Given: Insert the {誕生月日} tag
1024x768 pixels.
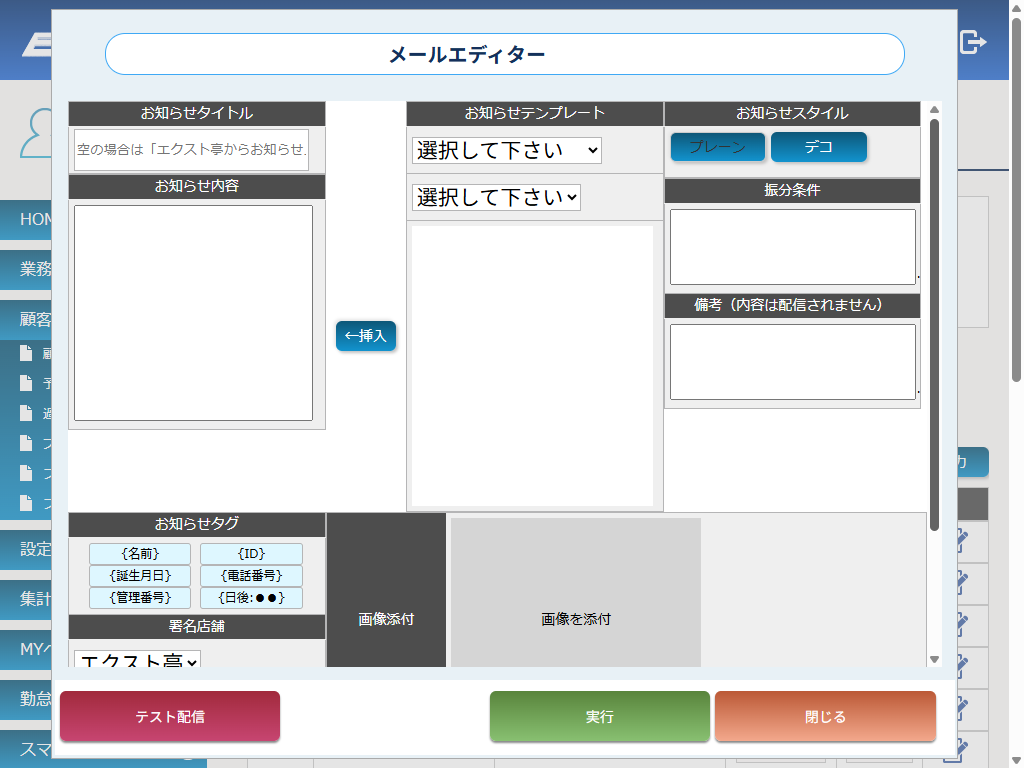Looking at the screenshot, I should [x=140, y=576].
